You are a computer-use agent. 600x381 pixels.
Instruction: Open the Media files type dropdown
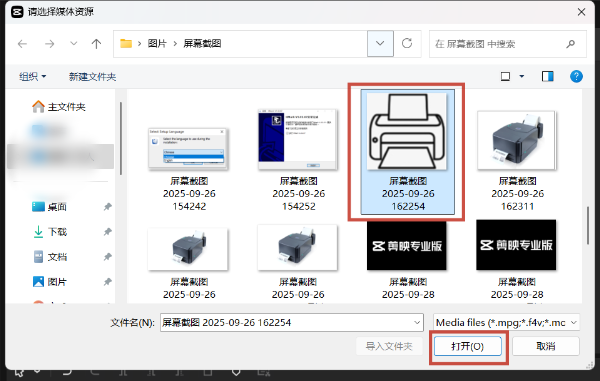(x=506, y=322)
